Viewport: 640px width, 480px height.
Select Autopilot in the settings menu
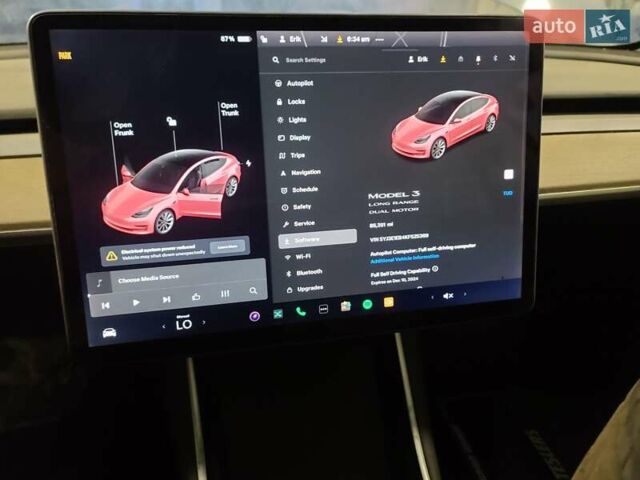(299, 83)
